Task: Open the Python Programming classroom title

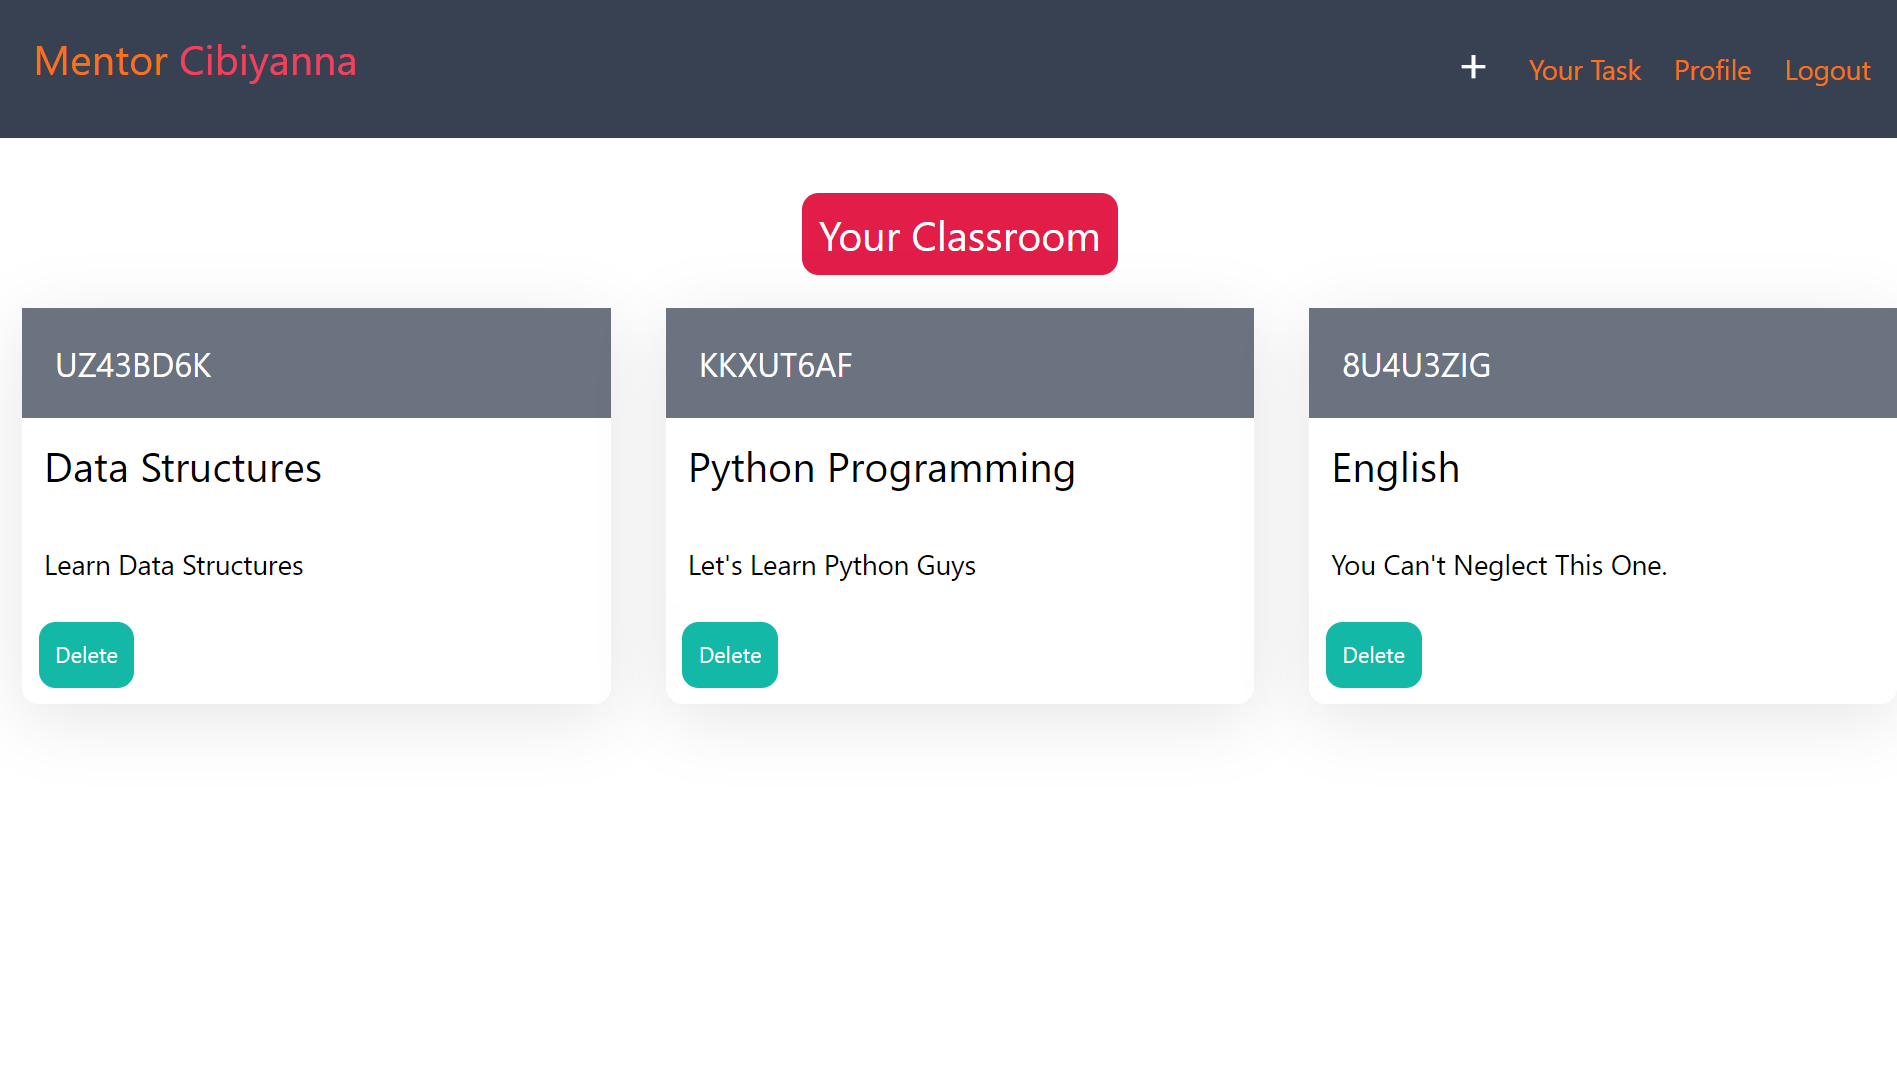Action: point(882,469)
